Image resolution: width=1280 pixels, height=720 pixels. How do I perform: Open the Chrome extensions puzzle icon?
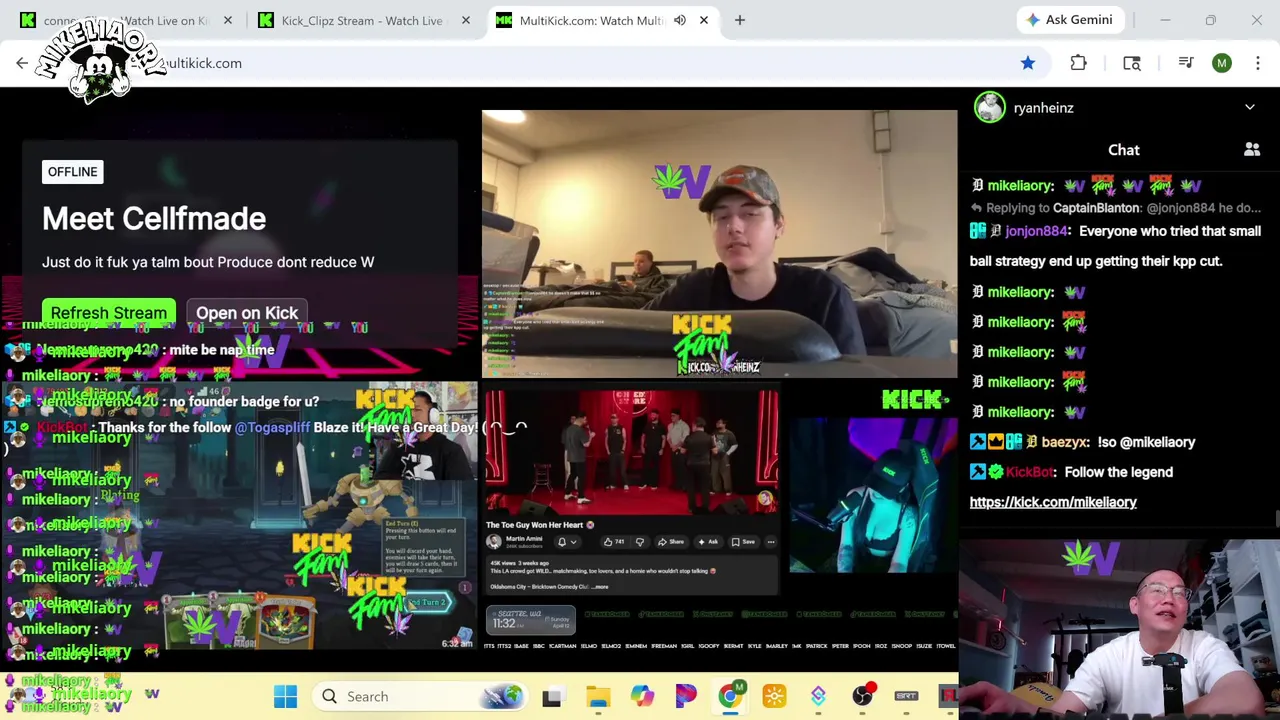tap(1078, 63)
